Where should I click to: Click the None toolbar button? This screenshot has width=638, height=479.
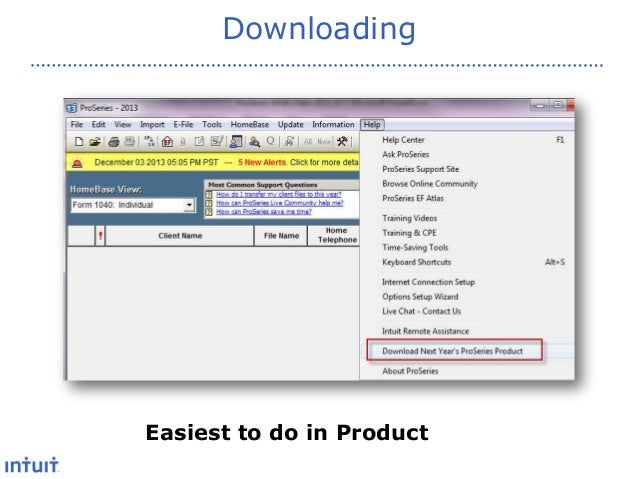pos(324,141)
